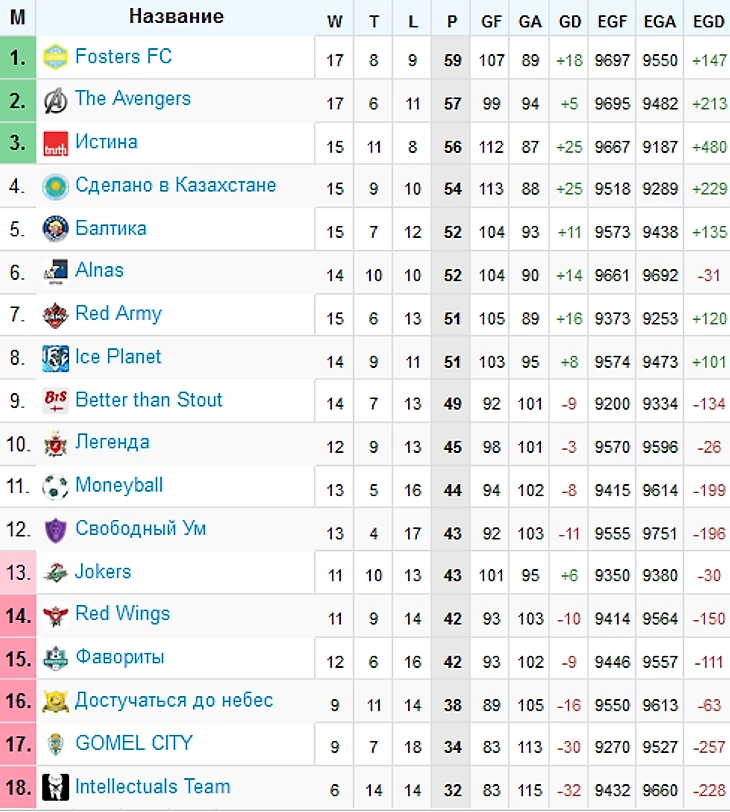Open the Red Army team link
Viewport: 730px width, 812px height.
click(x=119, y=314)
